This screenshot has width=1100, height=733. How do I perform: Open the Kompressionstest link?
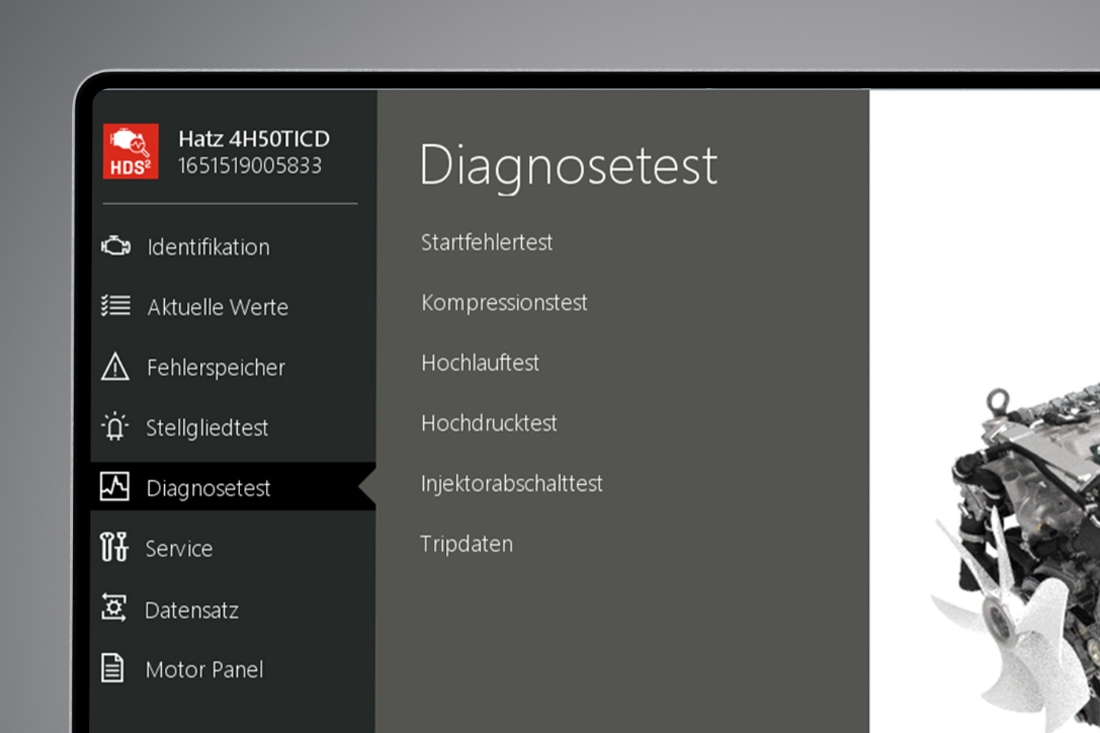point(504,302)
